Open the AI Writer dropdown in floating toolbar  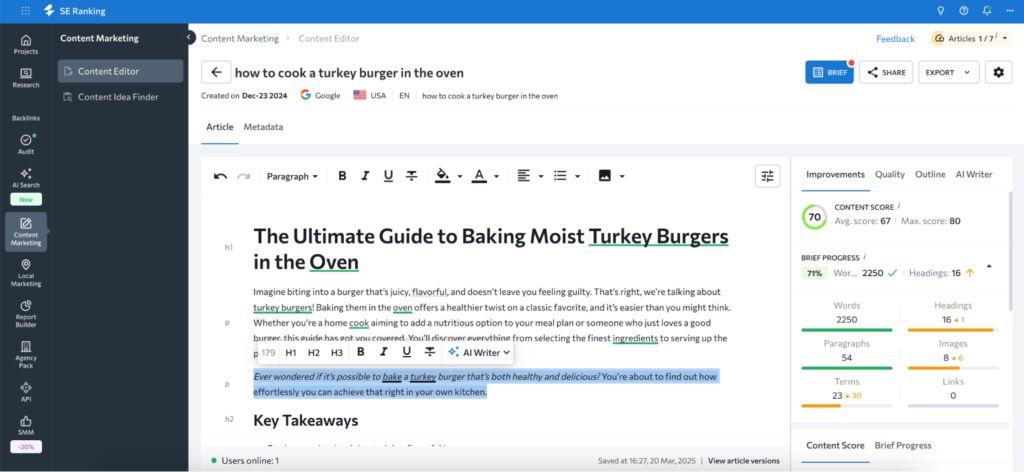tap(479, 352)
